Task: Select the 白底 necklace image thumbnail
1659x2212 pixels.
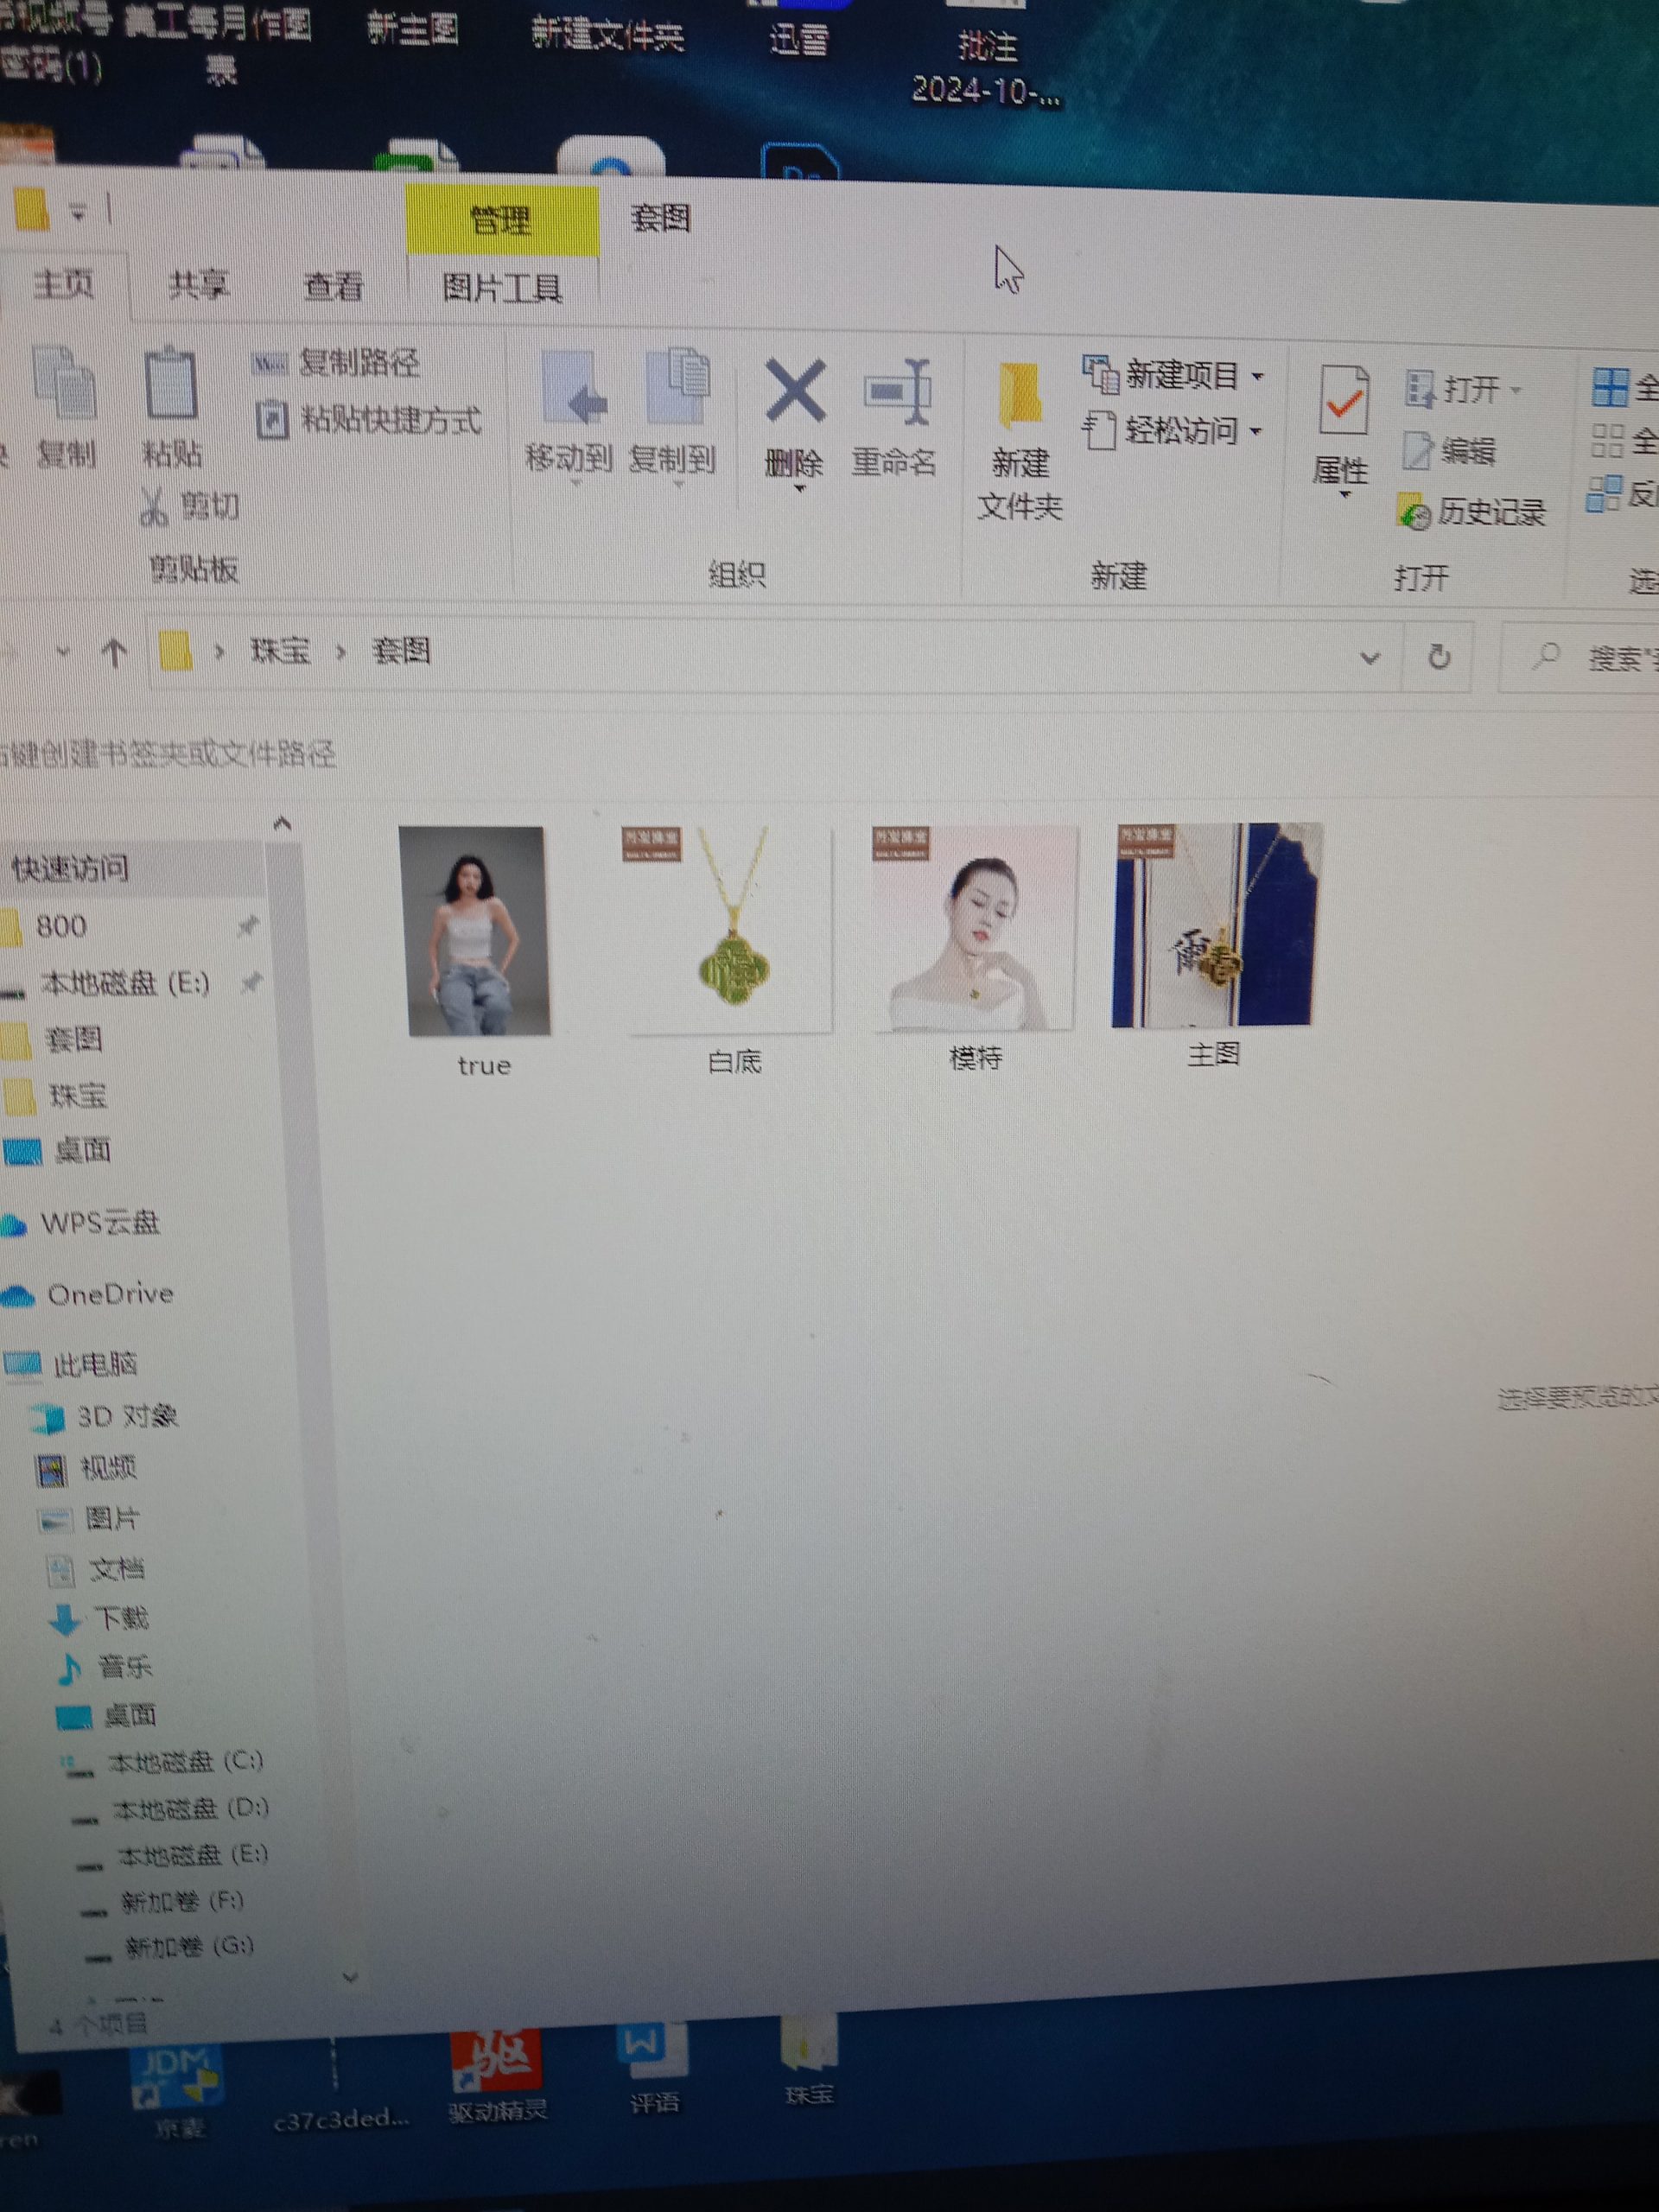Action: coord(732,930)
